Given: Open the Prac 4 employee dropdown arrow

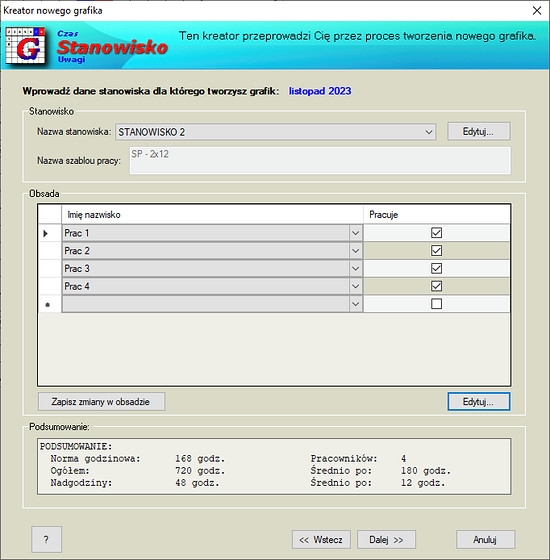Looking at the screenshot, I should (355, 286).
